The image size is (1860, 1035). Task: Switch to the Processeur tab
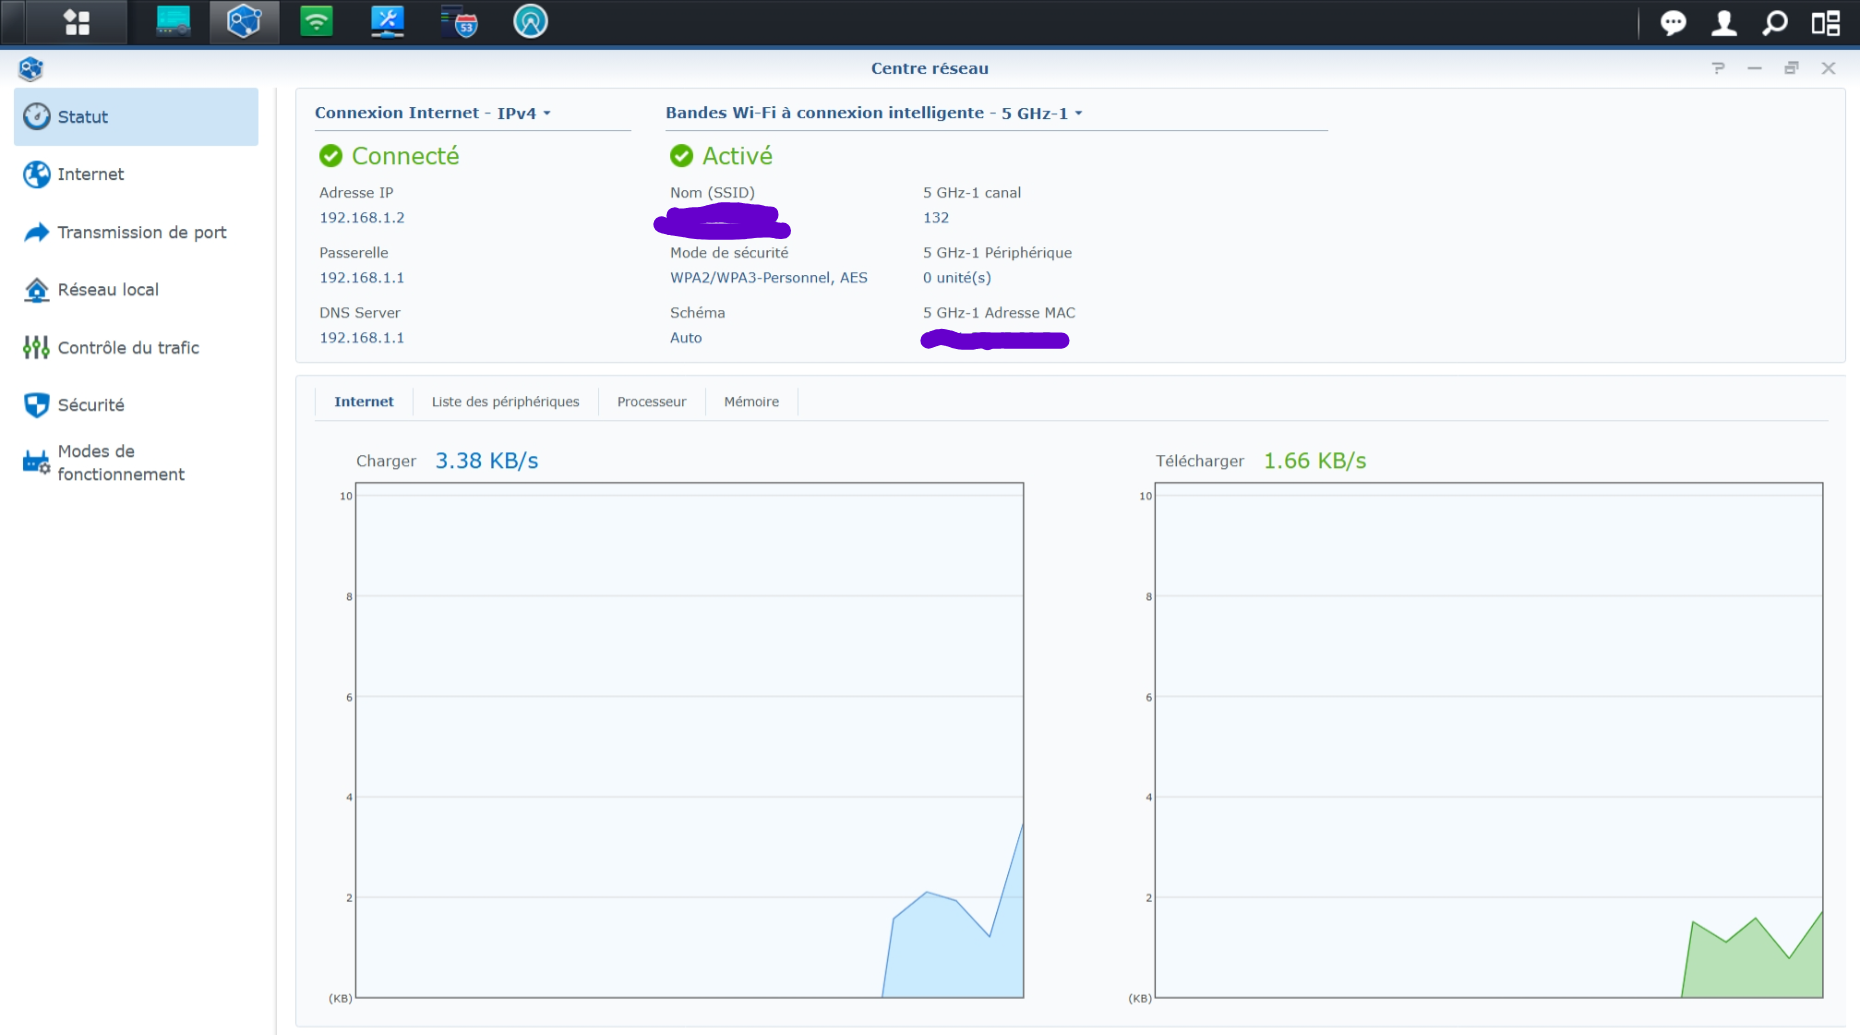click(x=651, y=402)
